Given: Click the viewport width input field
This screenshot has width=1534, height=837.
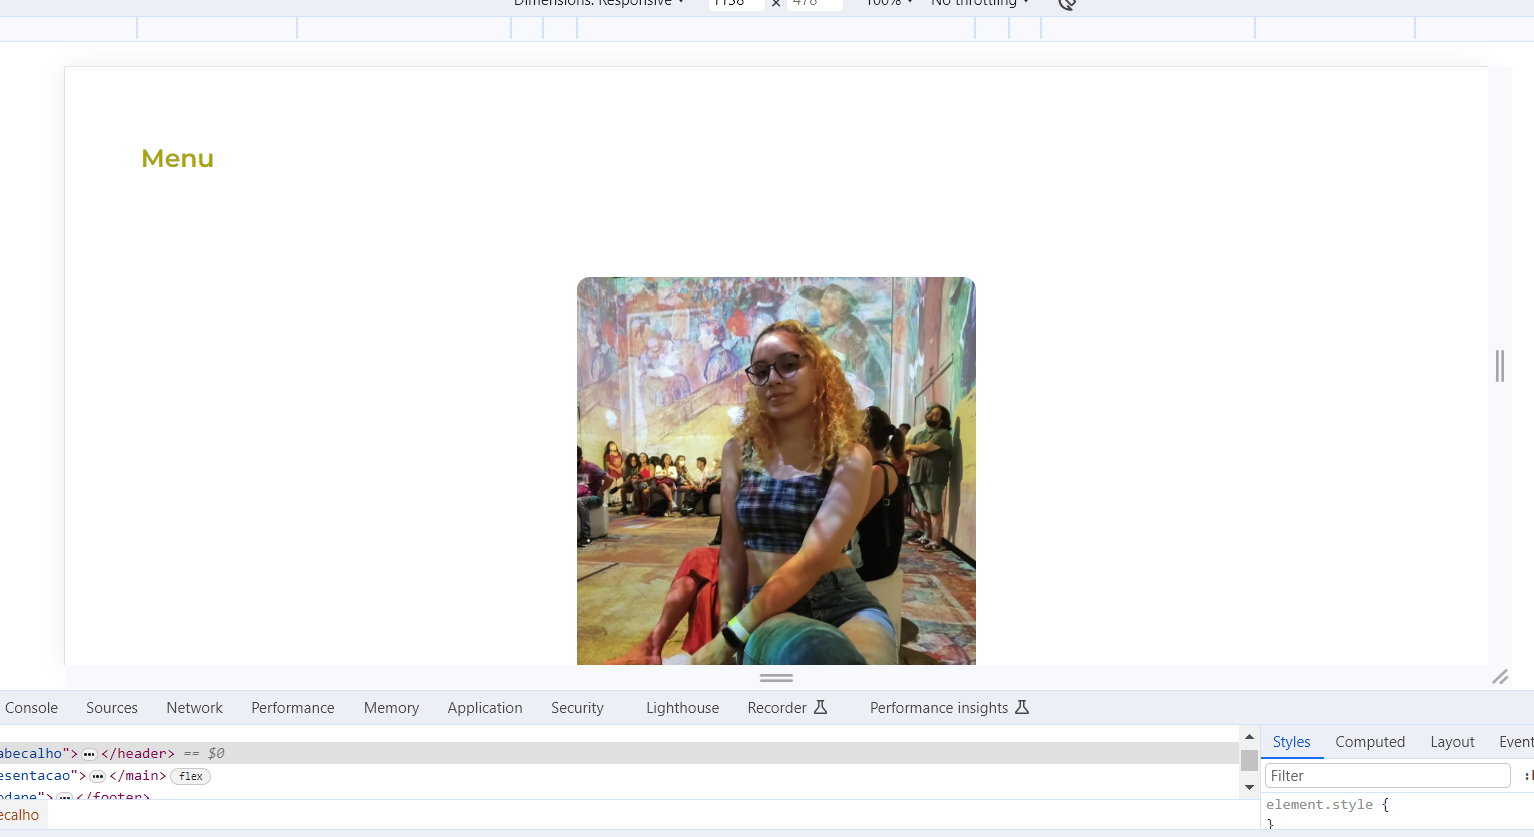Looking at the screenshot, I should (736, 4).
